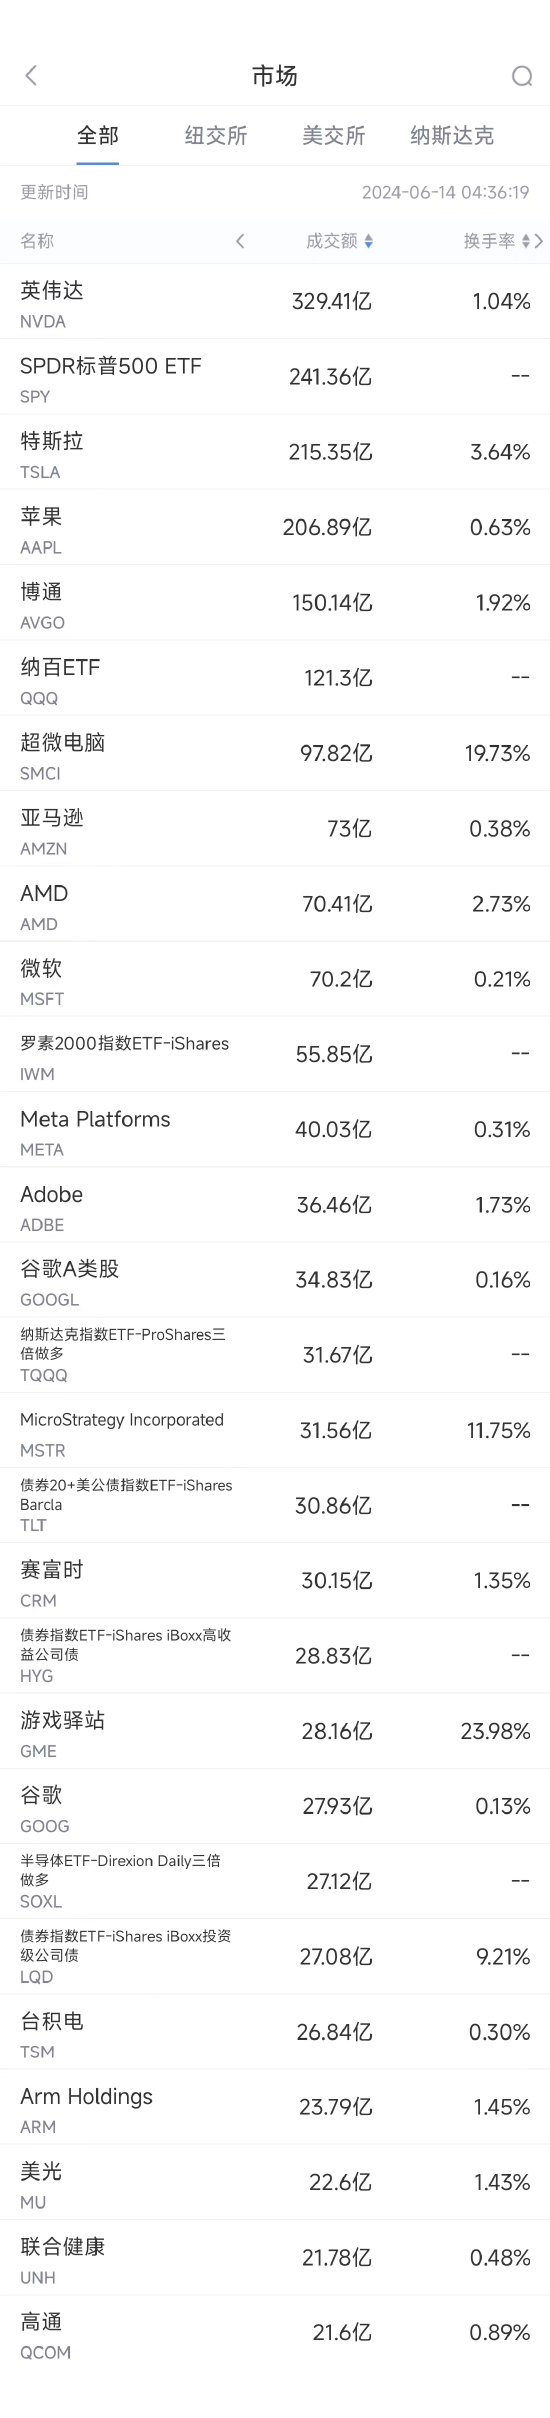This screenshot has height=2418, width=550.
Task: Switch to the 纽交所 tab
Action: [x=216, y=136]
